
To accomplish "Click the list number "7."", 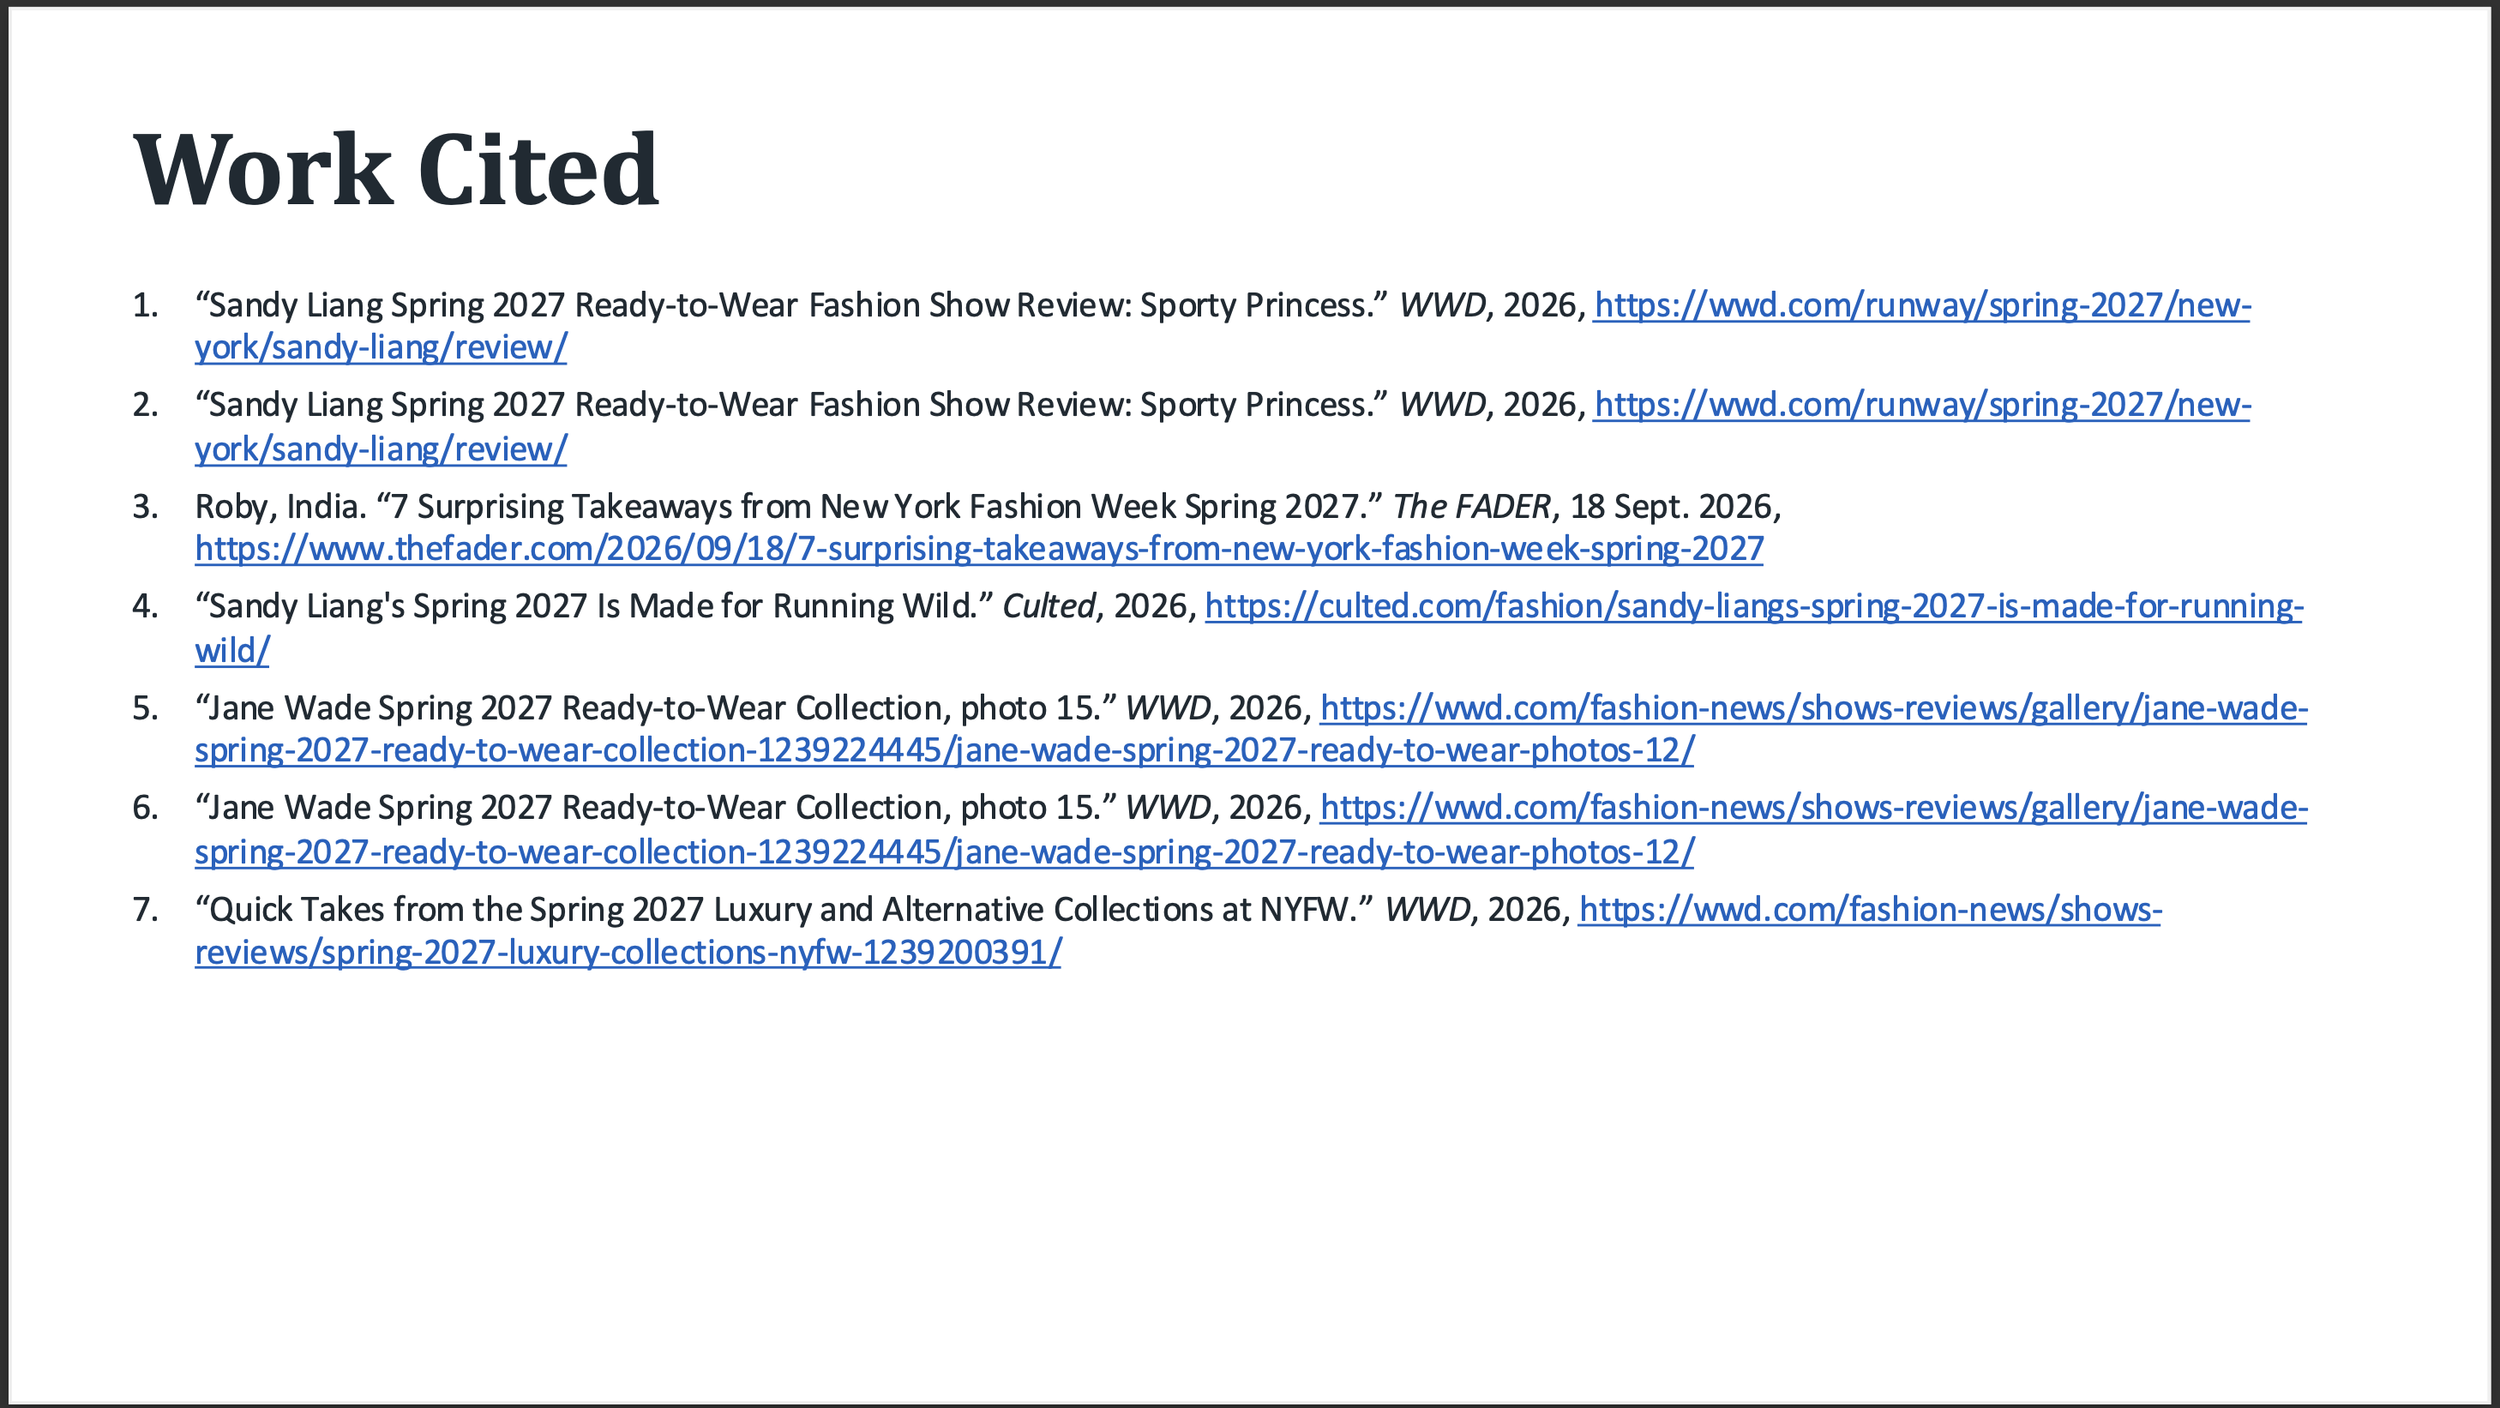I will [146, 910].
